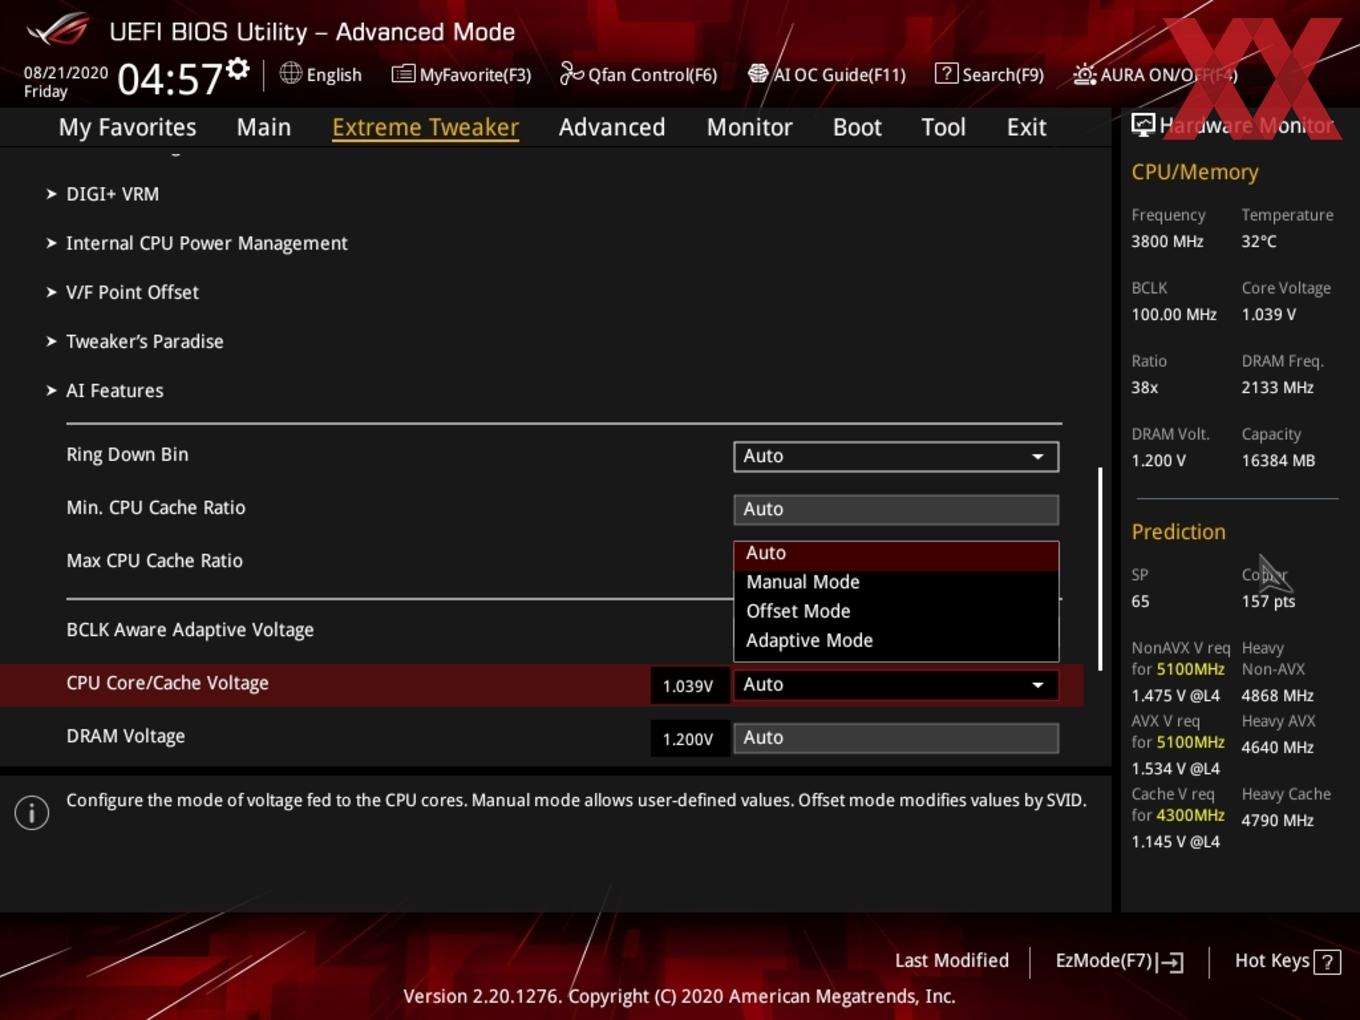1360x1020 pixels.
Task: Click the ROG logo icon
Action: coord(58,29)
